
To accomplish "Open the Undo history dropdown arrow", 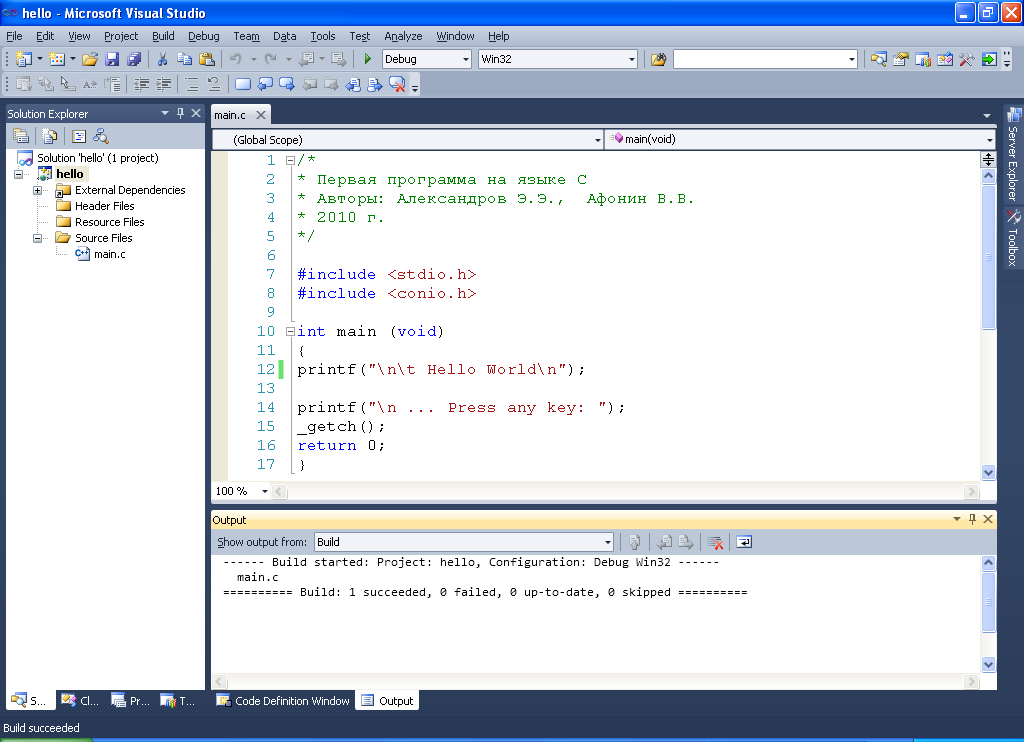I will 253,59.
